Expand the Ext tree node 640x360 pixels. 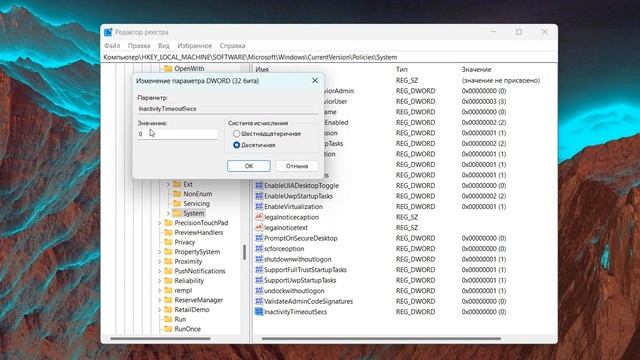point(168,184)
